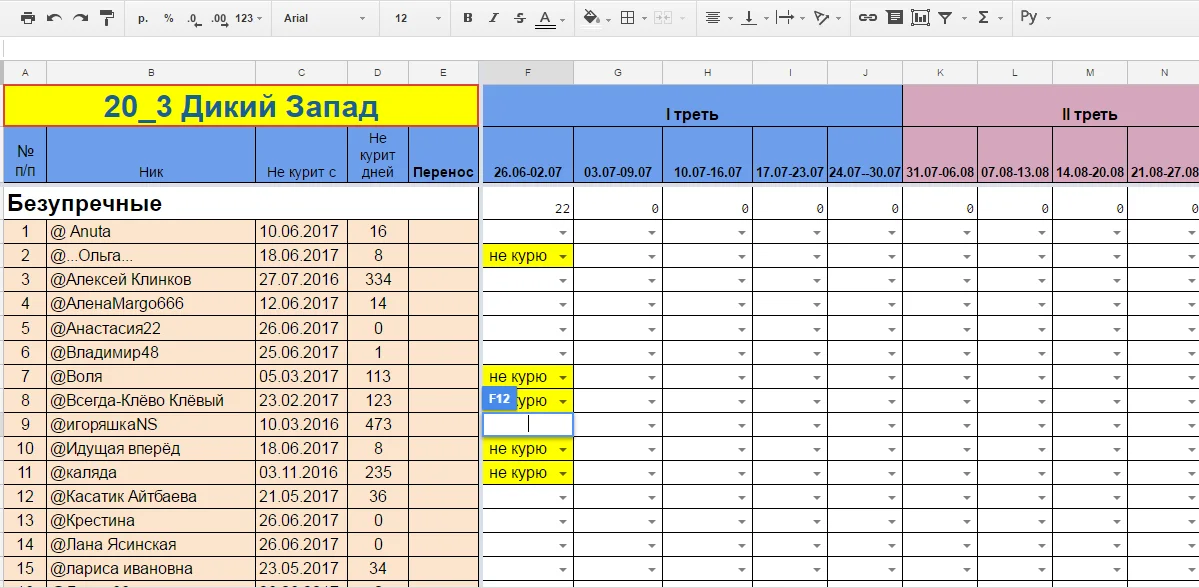Click the Insert link icon

867,18
